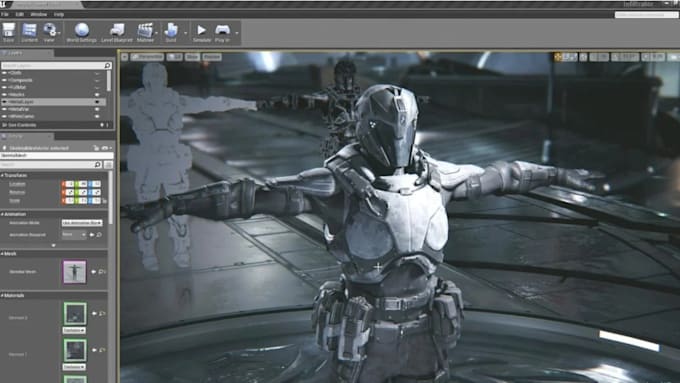Click the magnifier in Layers search box
Viewport: 680px width, 383px height.
108,65
